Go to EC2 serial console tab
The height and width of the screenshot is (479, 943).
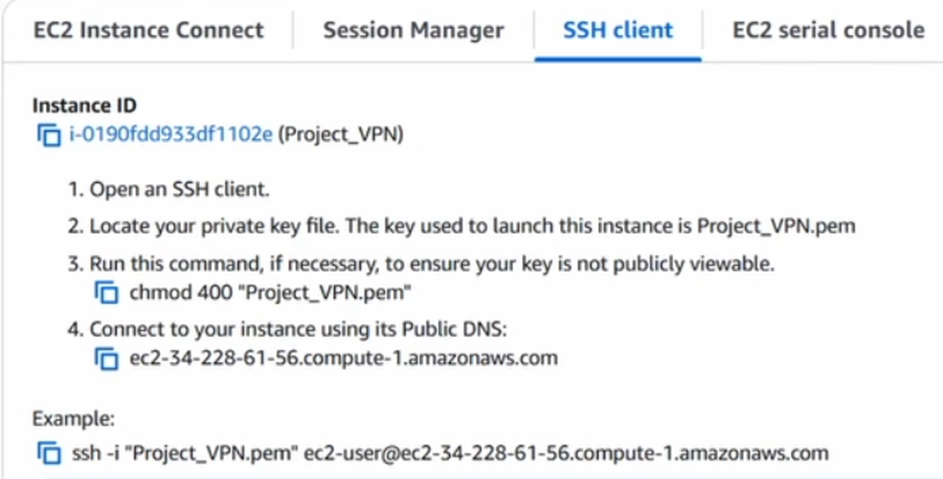point(828,30)
